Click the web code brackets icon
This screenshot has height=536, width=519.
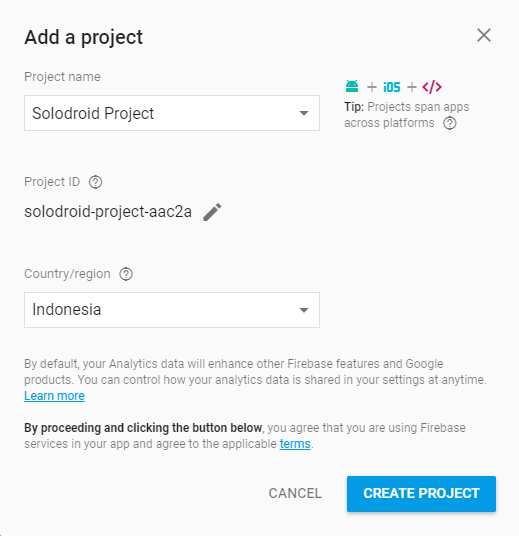(x=432, y=87)
